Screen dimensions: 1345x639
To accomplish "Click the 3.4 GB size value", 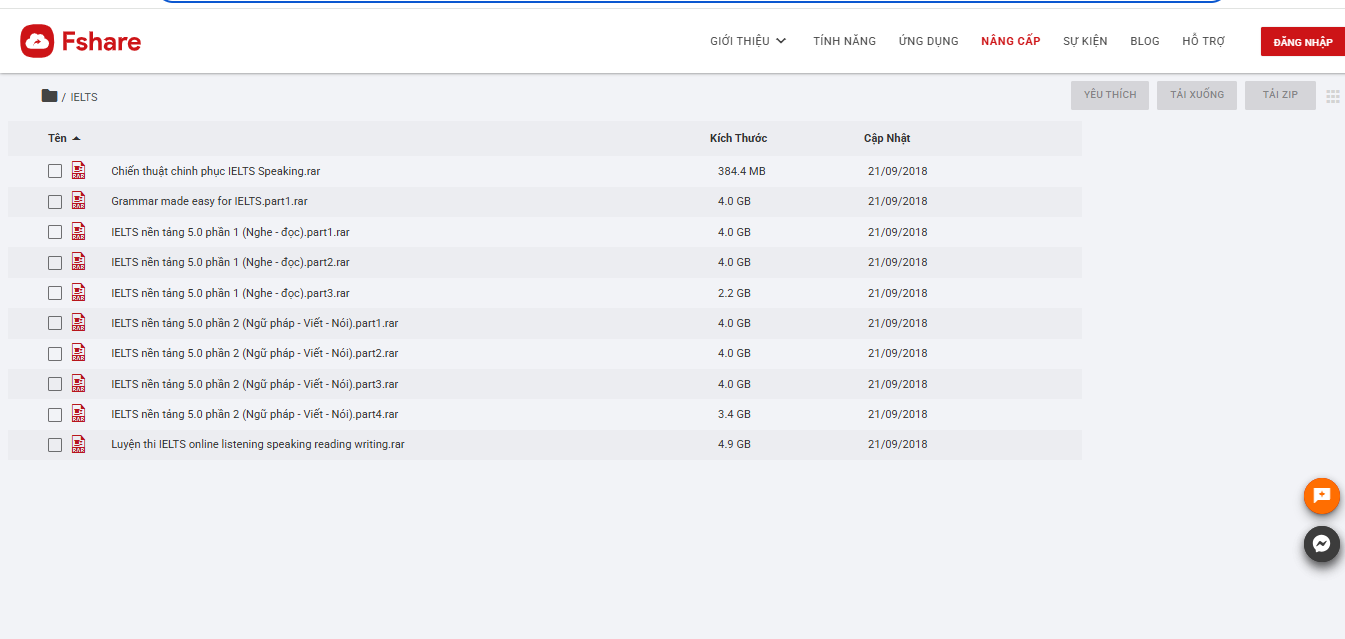I will click(734, 414).
